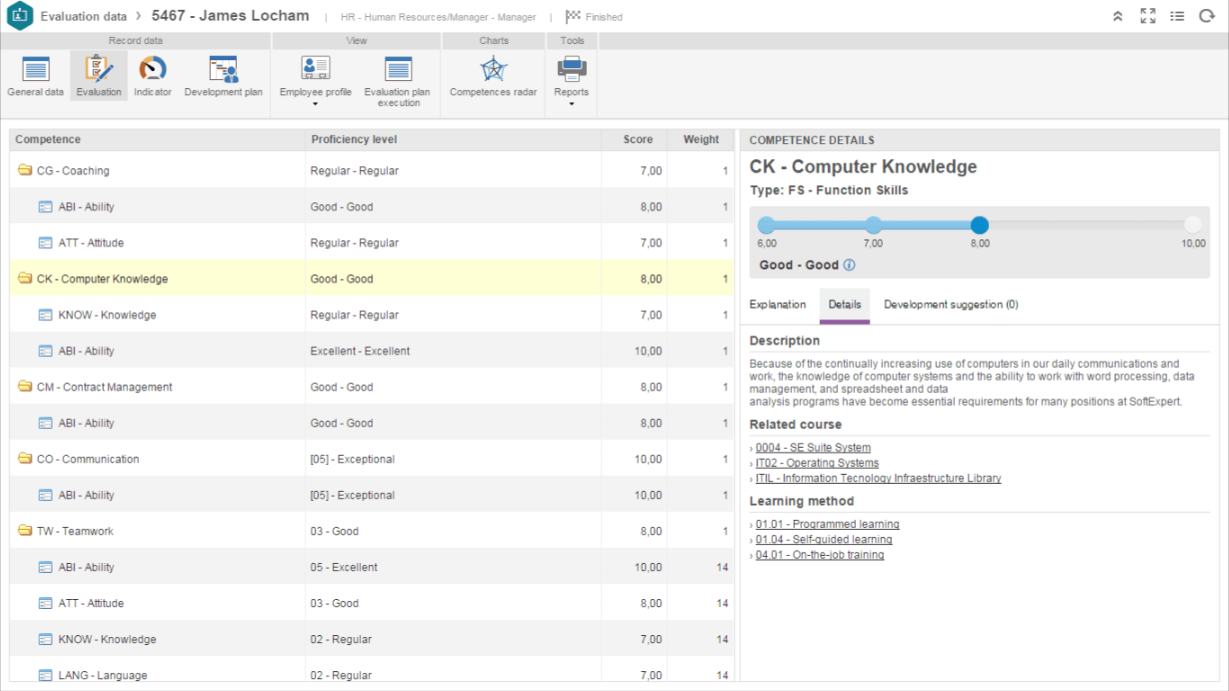Image resolution: width=1229 pixels, height=691 pixels.
Task: Open the 04.01 - On-the-job training link
Action: click(x=820, y=554)
